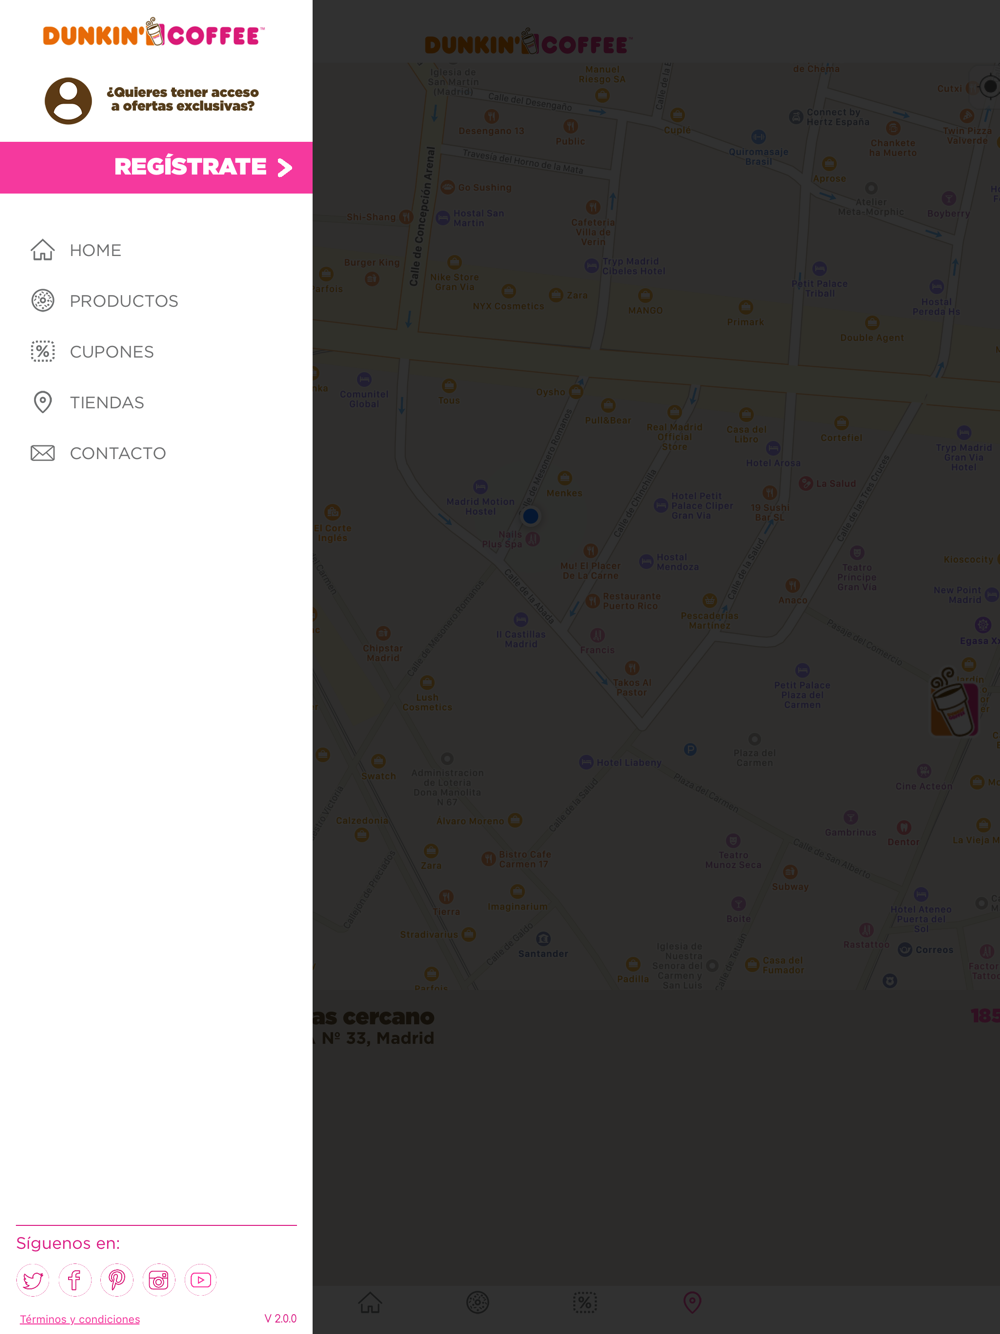Viewport: 1000px width, 1334px height.
Task: Tap the Lush Cosmetics marker
Action: click(428, 682)
